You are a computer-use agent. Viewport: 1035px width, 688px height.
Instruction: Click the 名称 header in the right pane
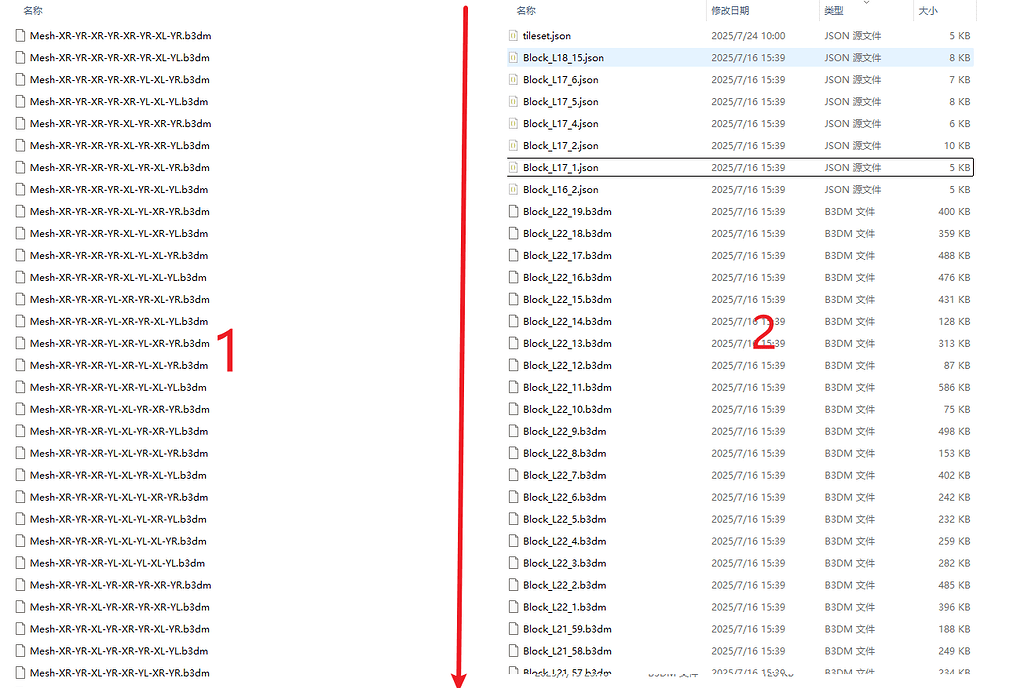tap(526, 11)
